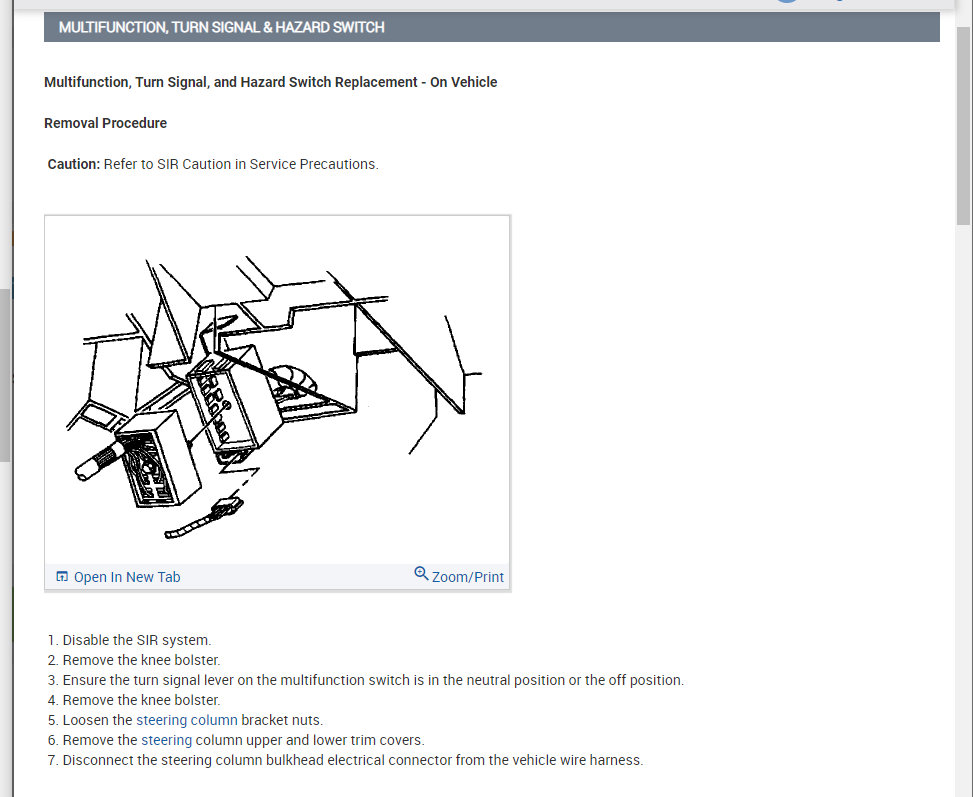
Task: Click the page's right vertical scrollbar thumb
Action: (x=964, y=126)
